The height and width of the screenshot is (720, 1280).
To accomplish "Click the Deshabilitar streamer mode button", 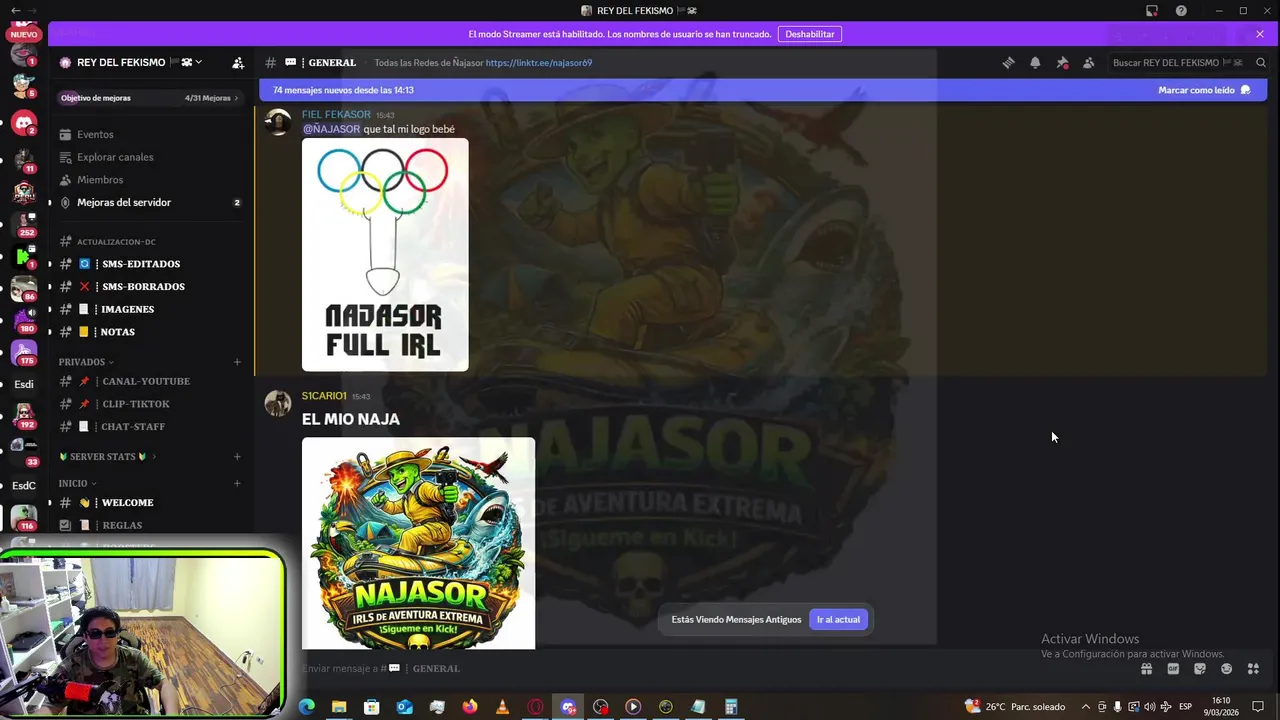I will tap(810, 34).
